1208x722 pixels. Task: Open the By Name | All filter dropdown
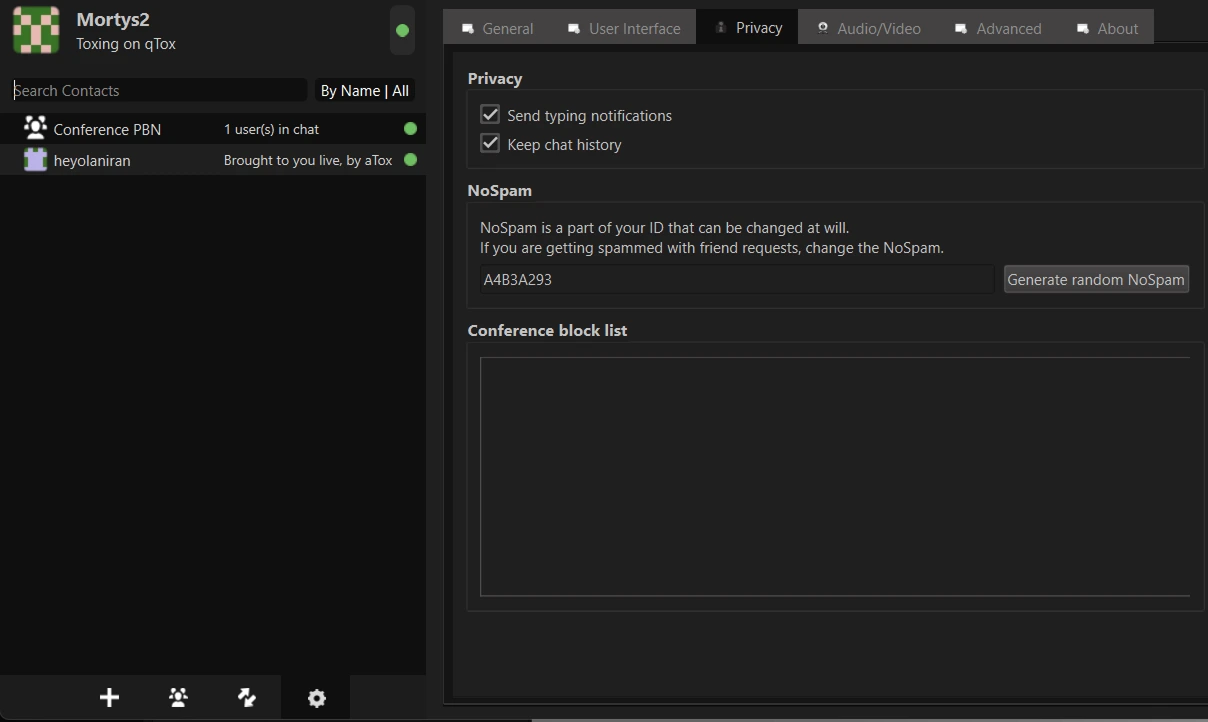[364, 91]
